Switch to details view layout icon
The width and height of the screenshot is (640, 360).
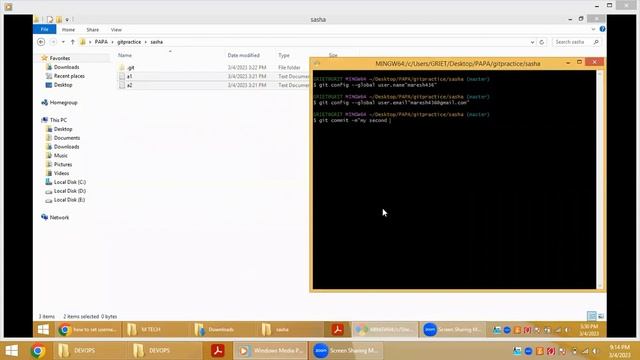coord(591,316)
